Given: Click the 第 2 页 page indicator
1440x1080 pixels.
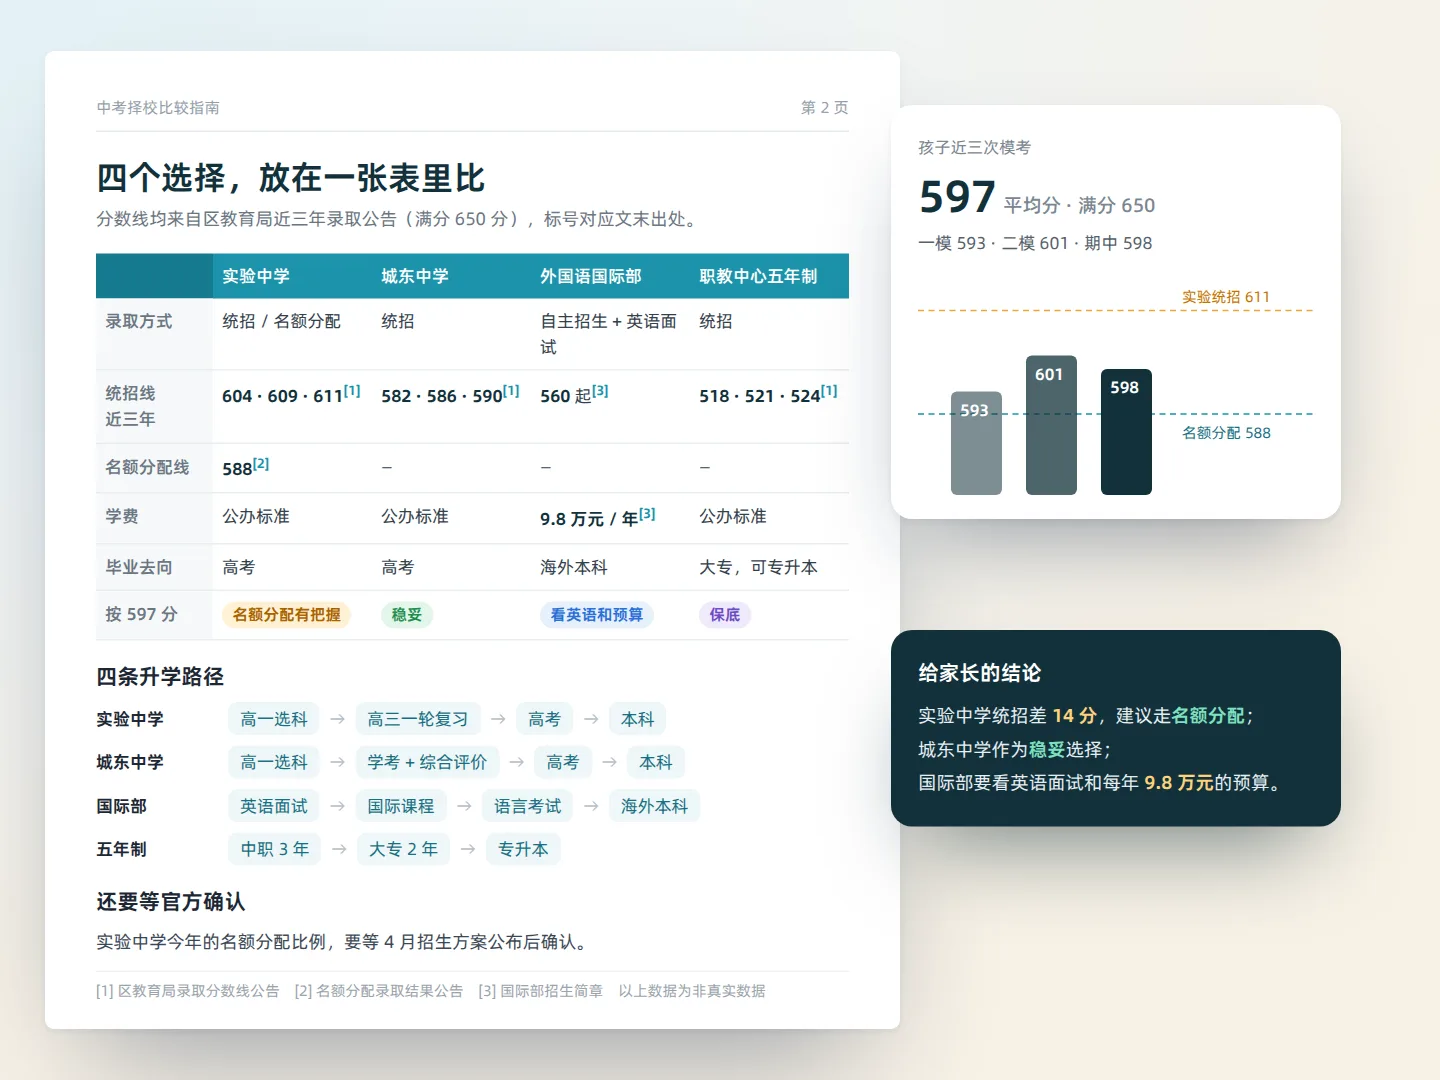Looking at the screenshot, I should tap(825, 107).
